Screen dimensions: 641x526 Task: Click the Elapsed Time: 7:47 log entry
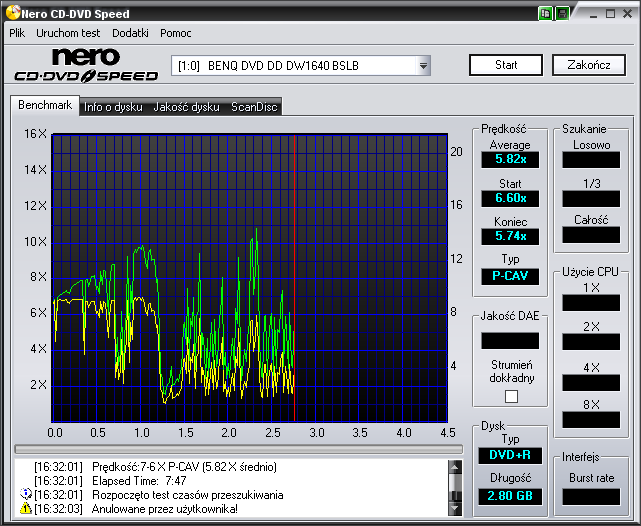click(139, 481)
